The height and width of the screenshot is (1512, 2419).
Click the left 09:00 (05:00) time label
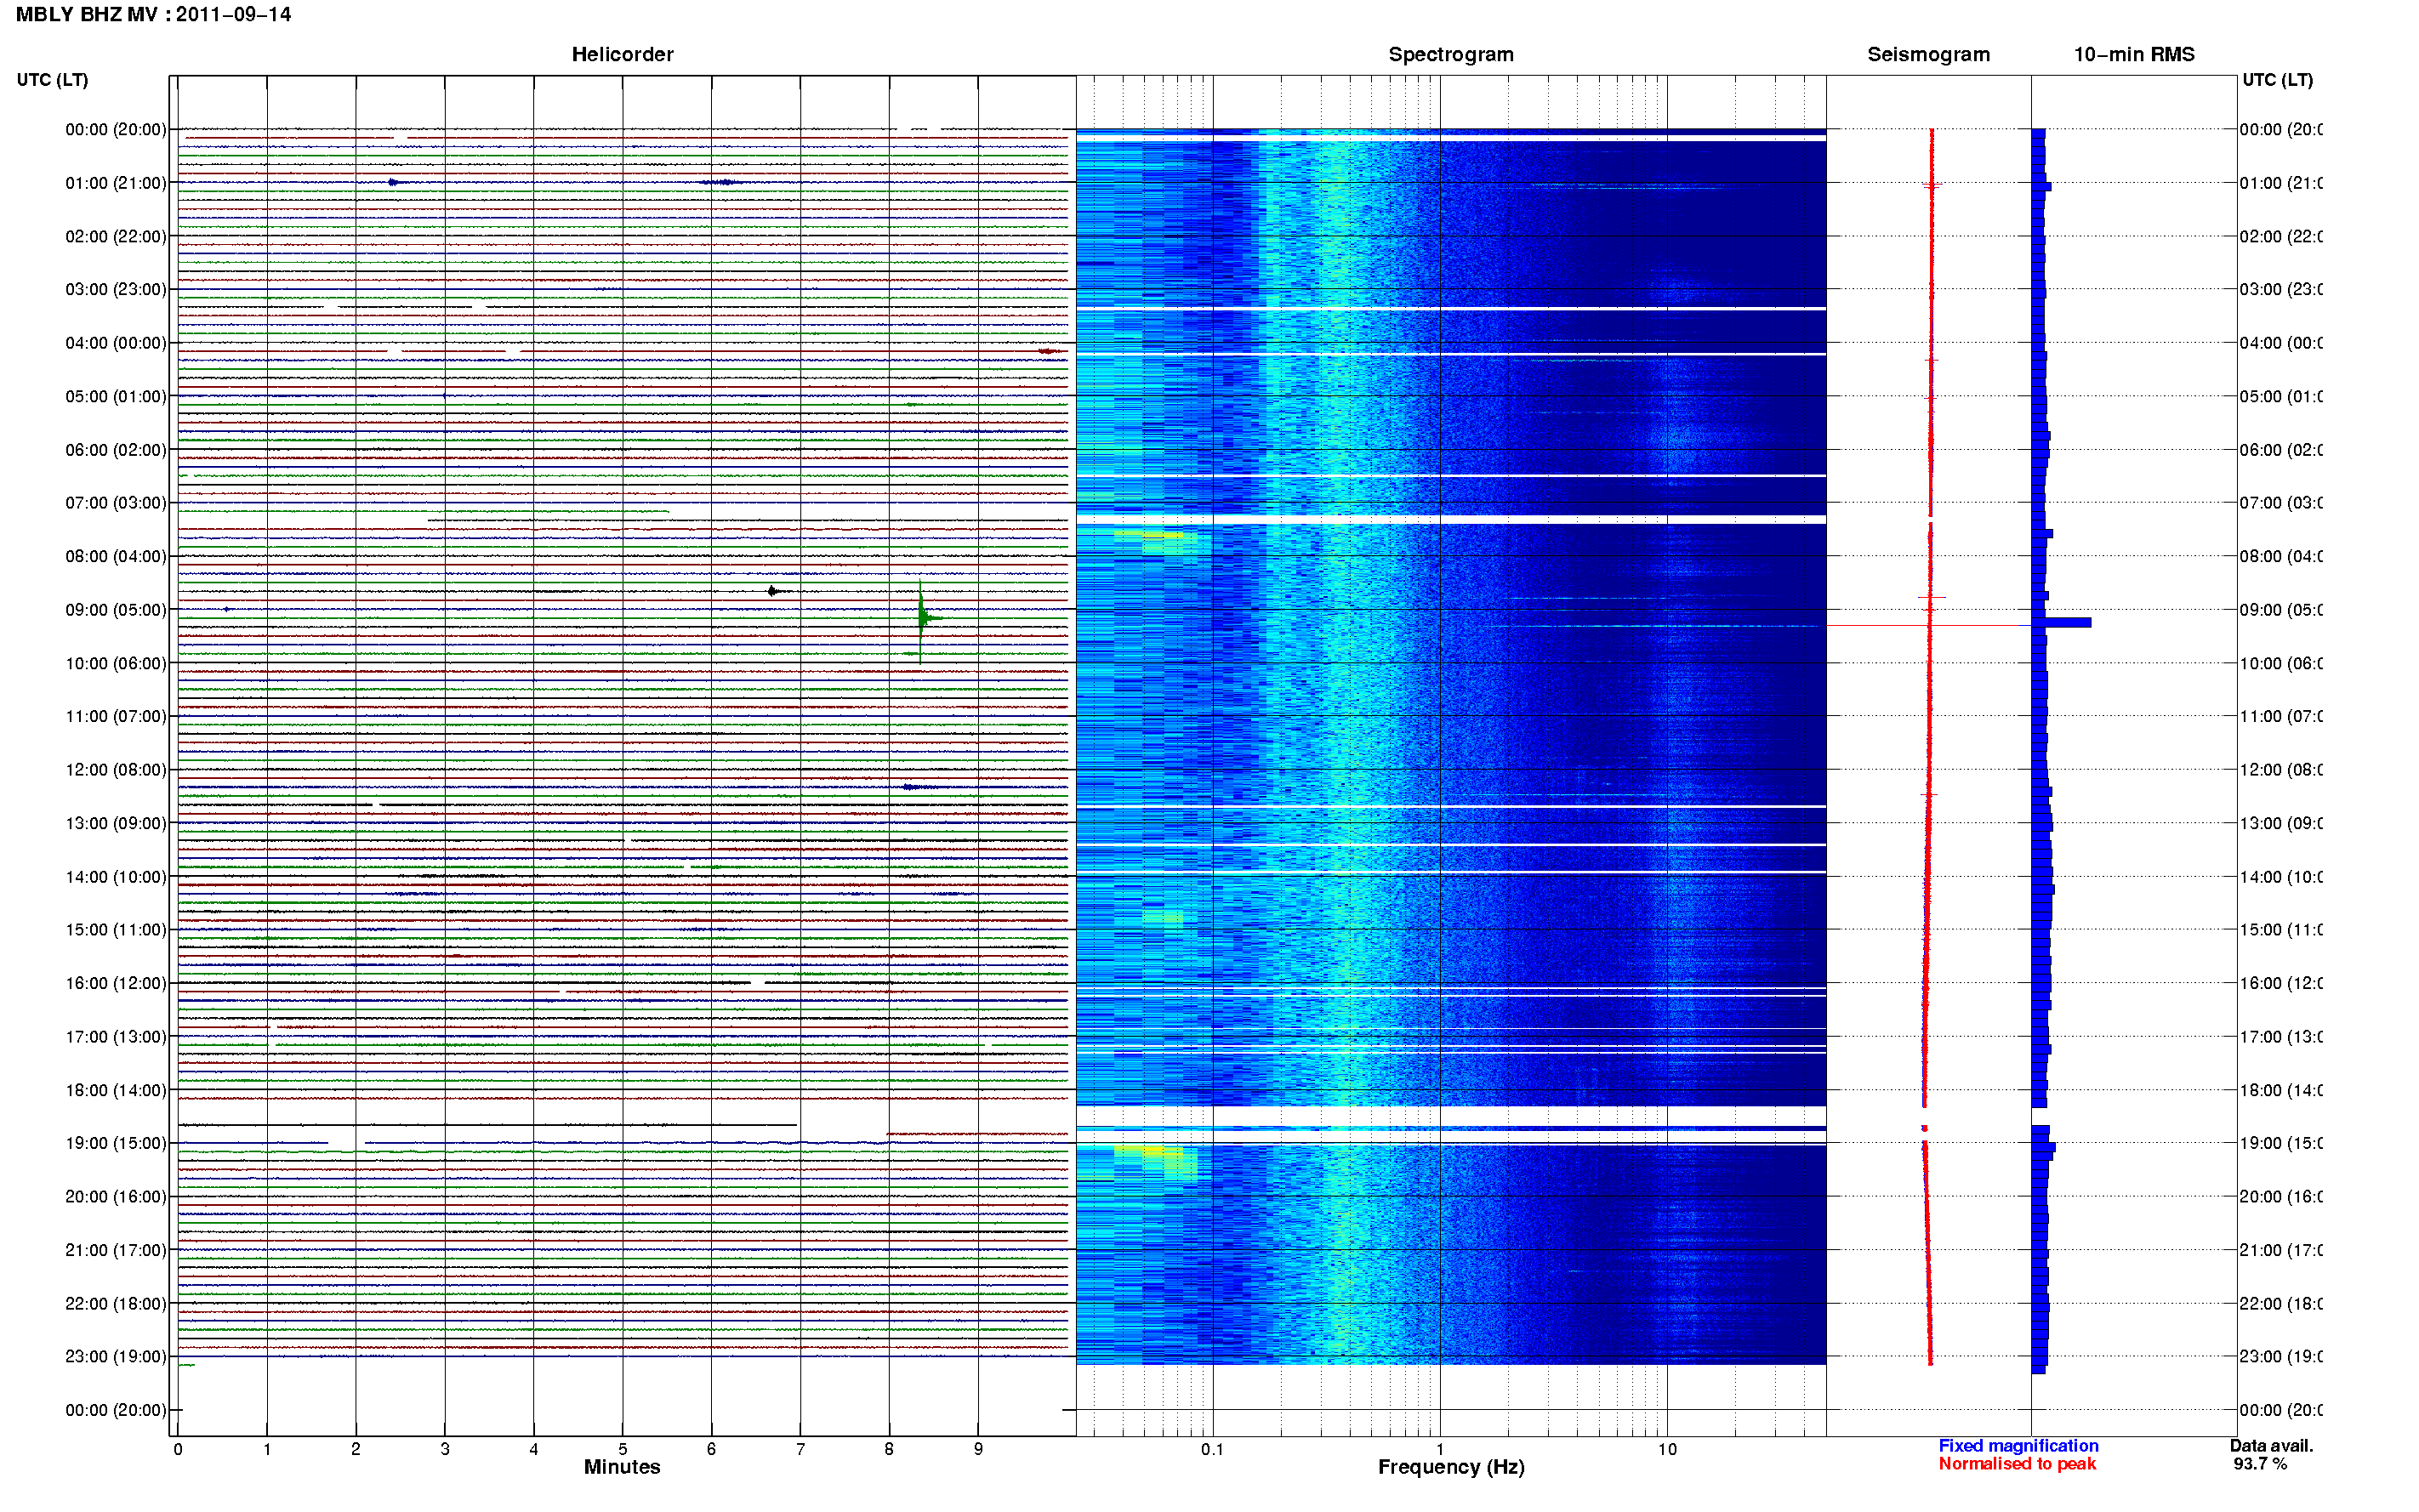click(x=116, y=610)
